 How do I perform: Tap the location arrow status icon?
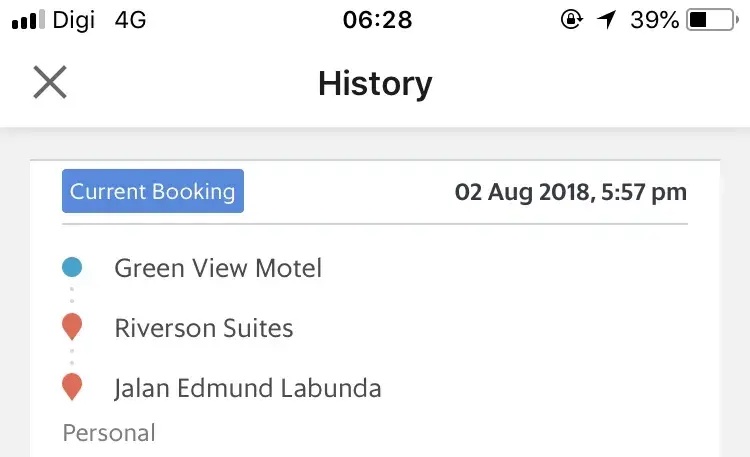606,20
